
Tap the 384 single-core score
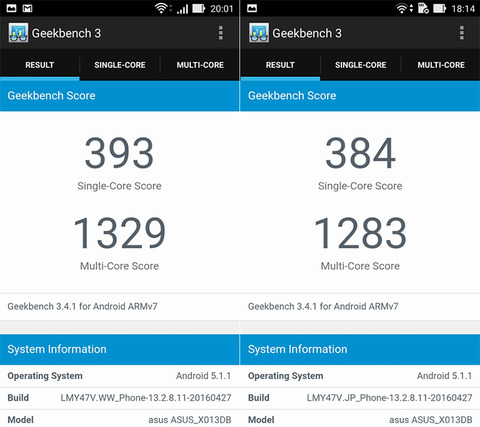point(360,153)
